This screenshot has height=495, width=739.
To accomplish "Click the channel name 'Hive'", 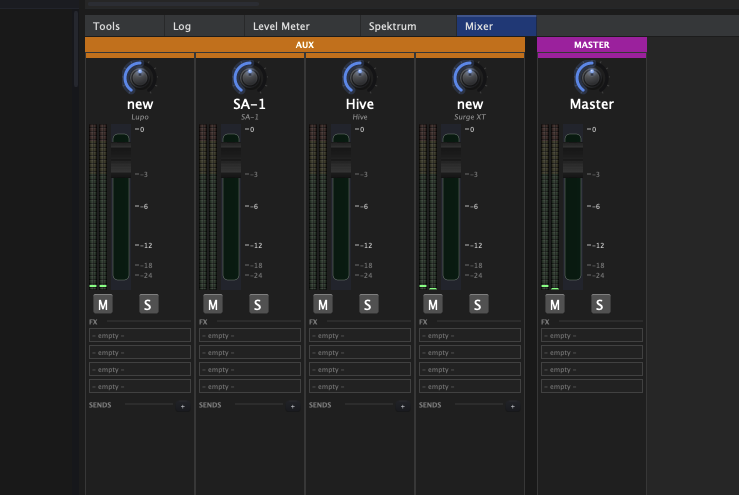I will 360,104.
